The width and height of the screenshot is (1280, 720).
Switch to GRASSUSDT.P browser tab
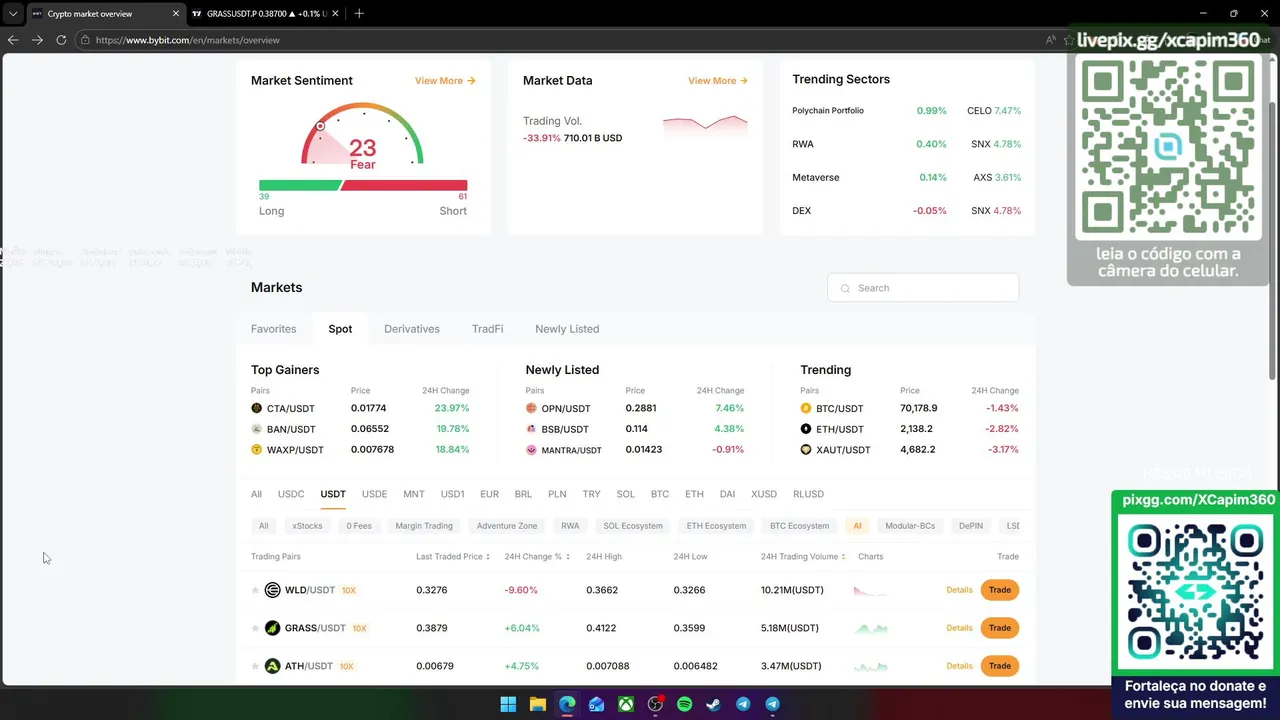264,14
